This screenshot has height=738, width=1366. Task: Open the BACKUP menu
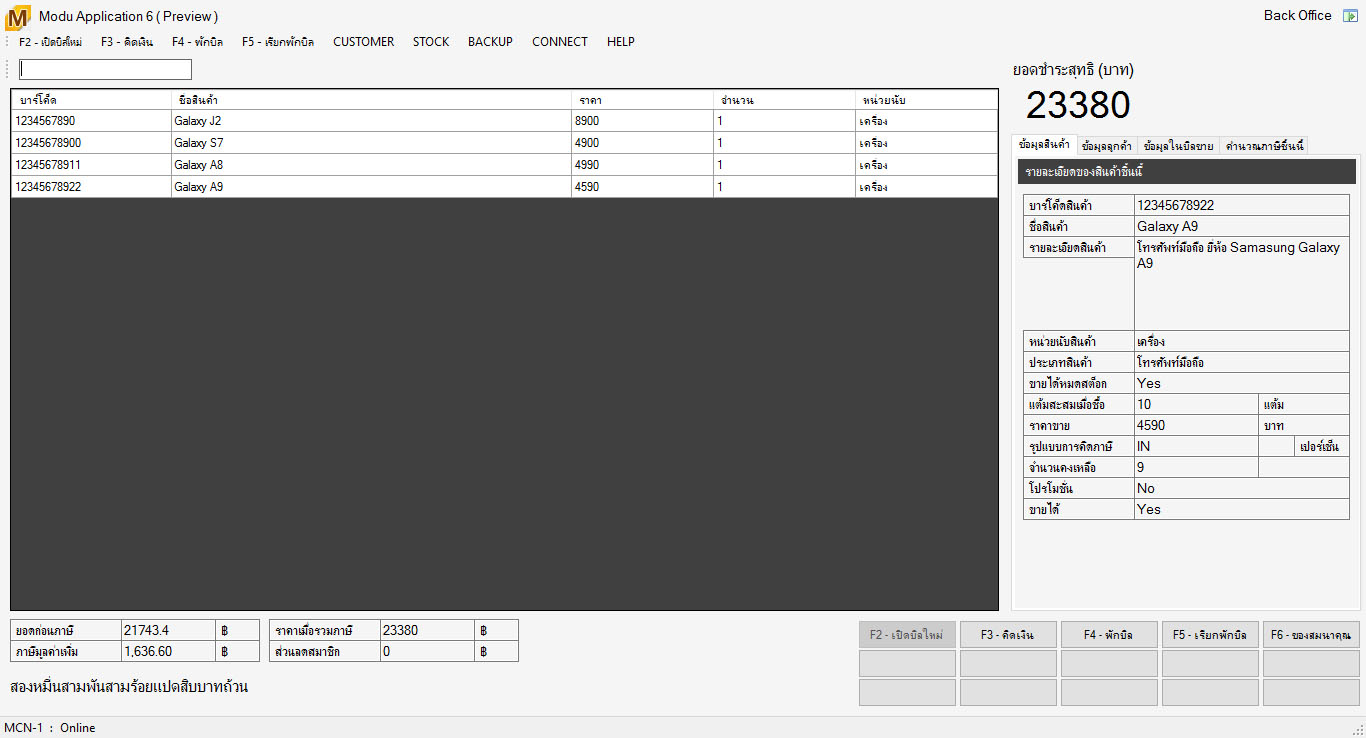490,42
